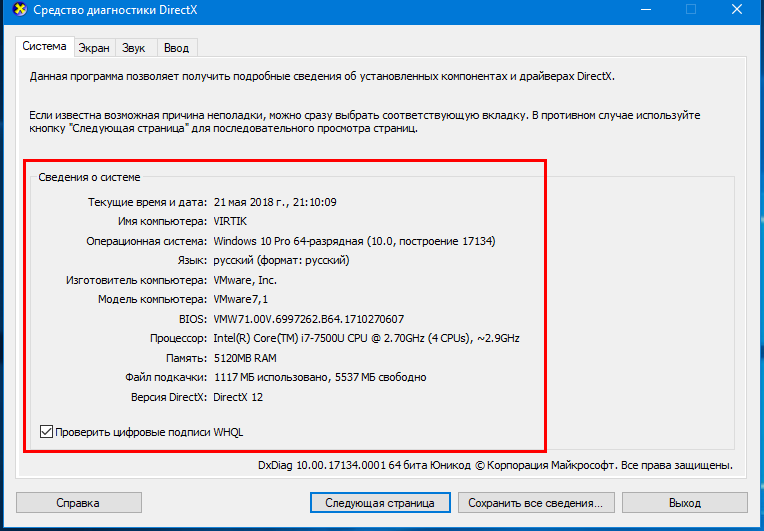Click the disabled maximize window button
Viewport: 764px width, 531px height.
pyautogui.click(x=691, y=9)
